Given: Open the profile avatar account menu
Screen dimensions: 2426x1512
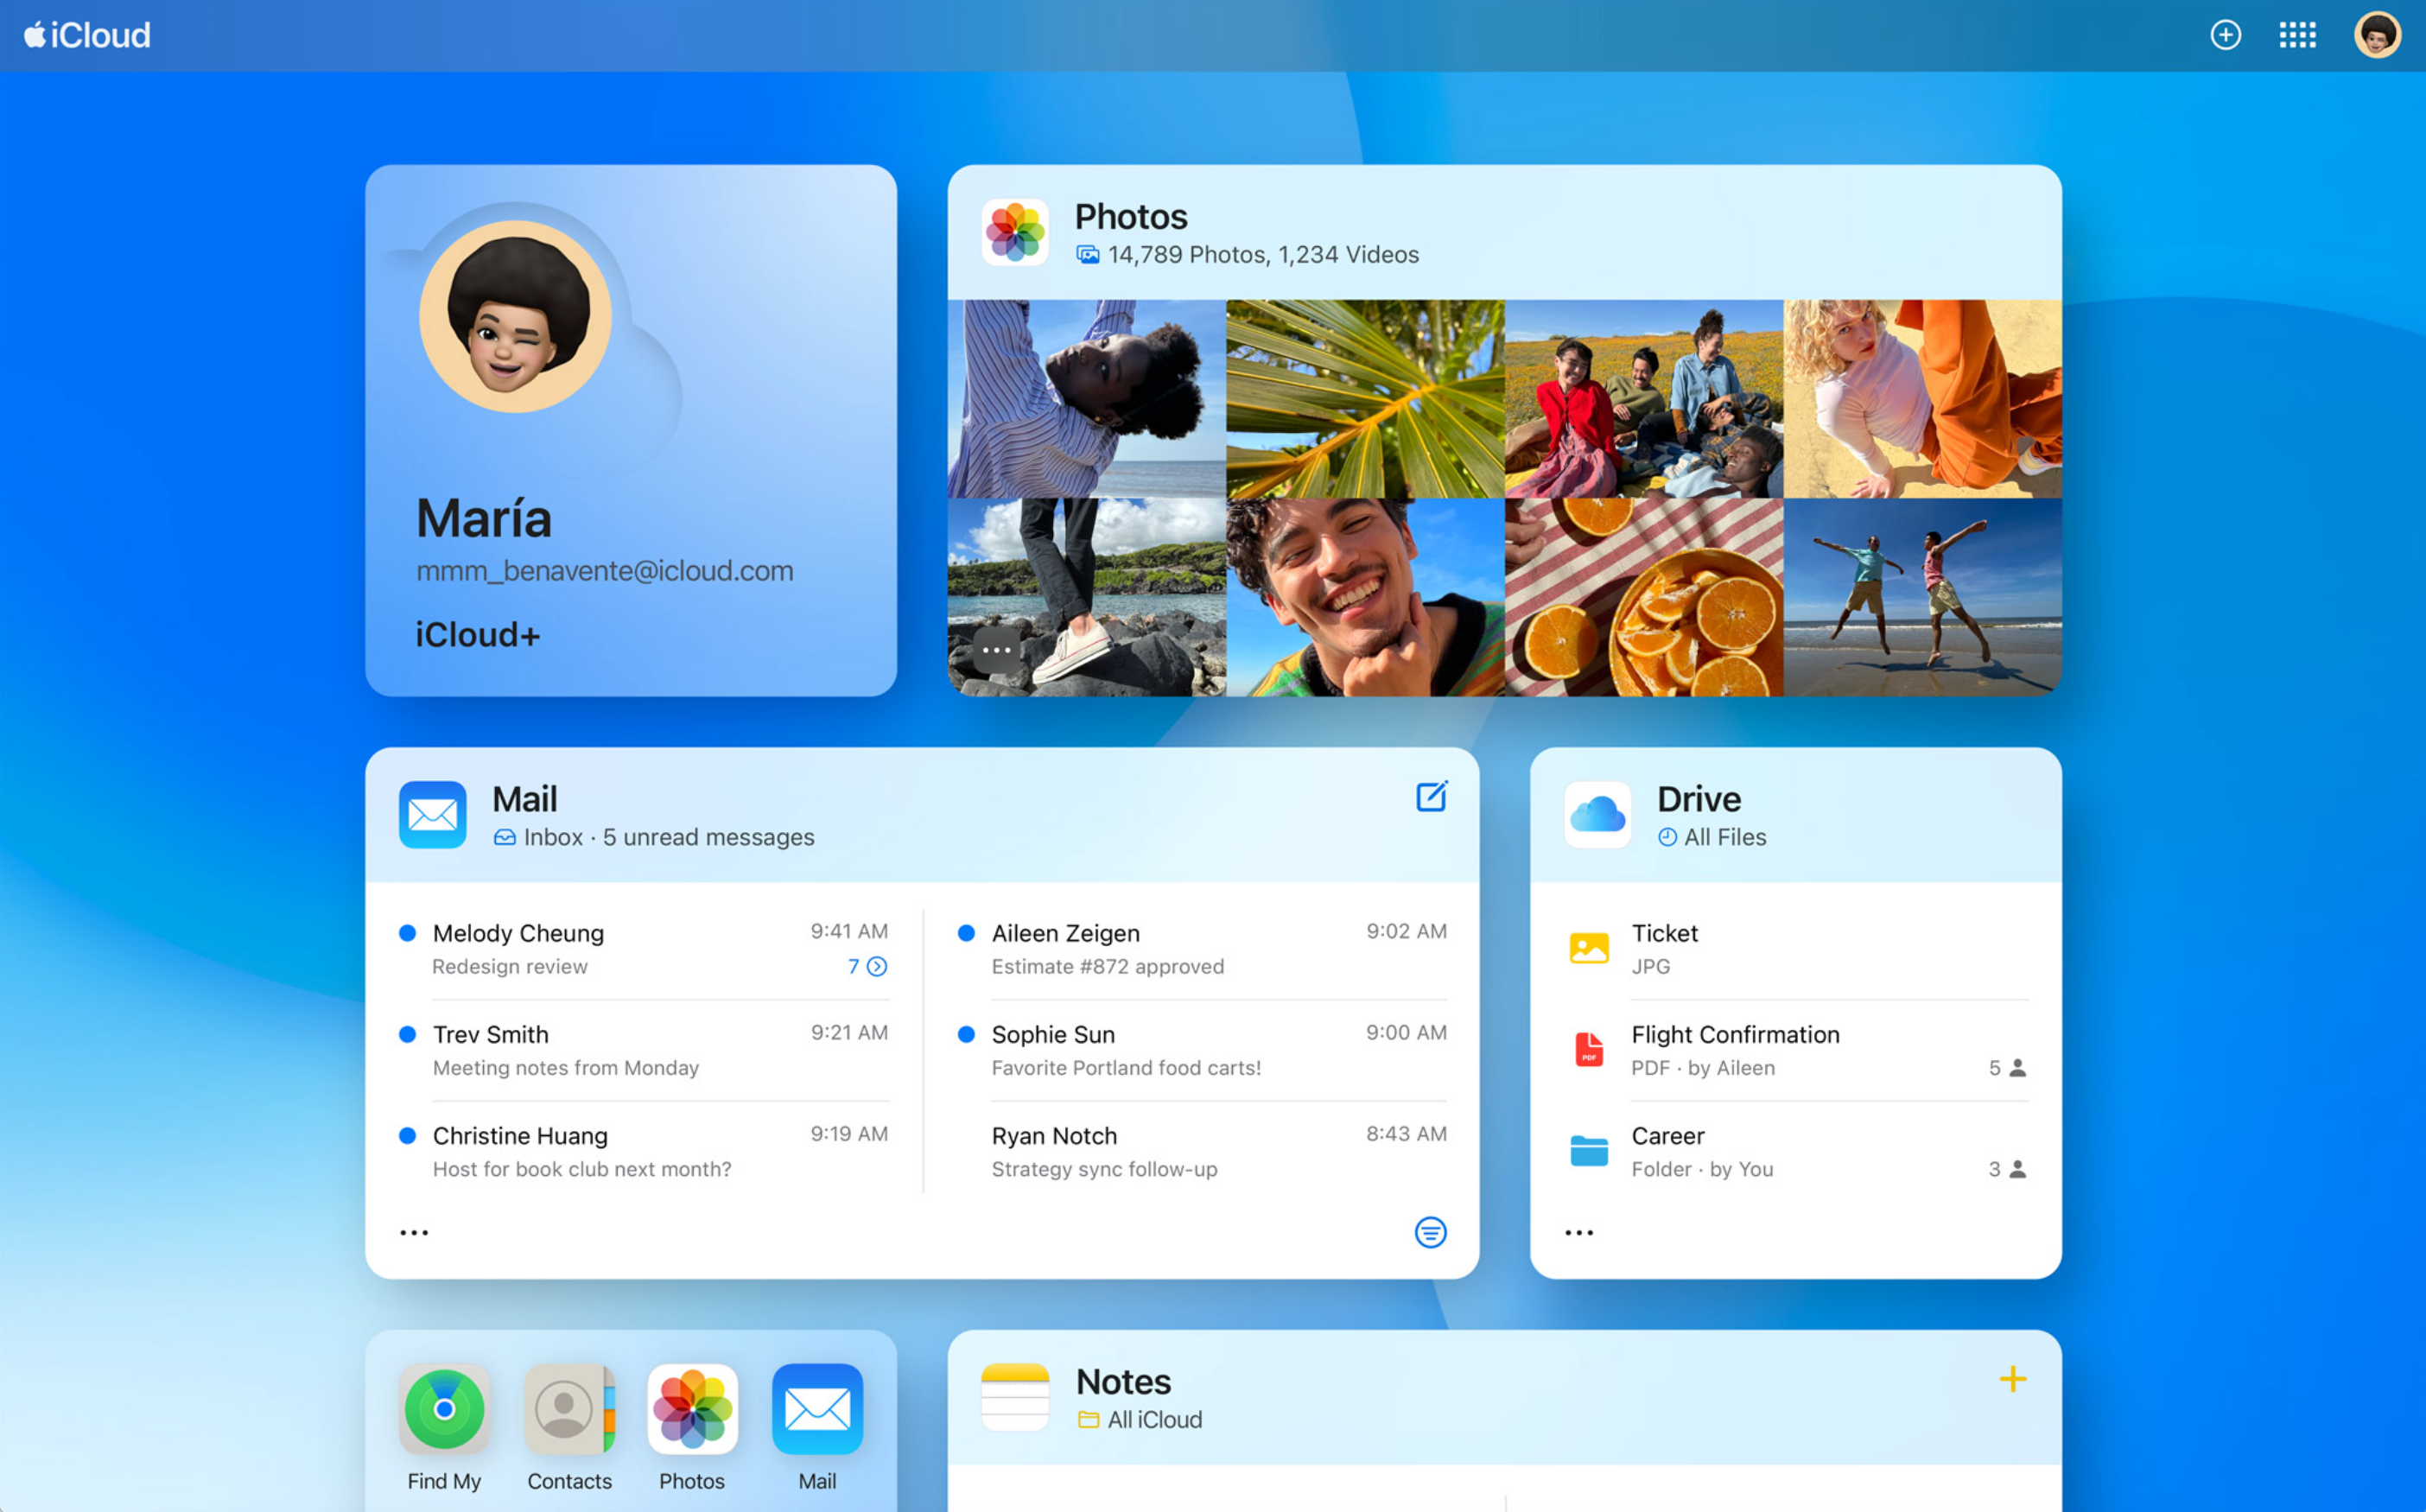Looking at the screenshot, I should (2377, 35).
